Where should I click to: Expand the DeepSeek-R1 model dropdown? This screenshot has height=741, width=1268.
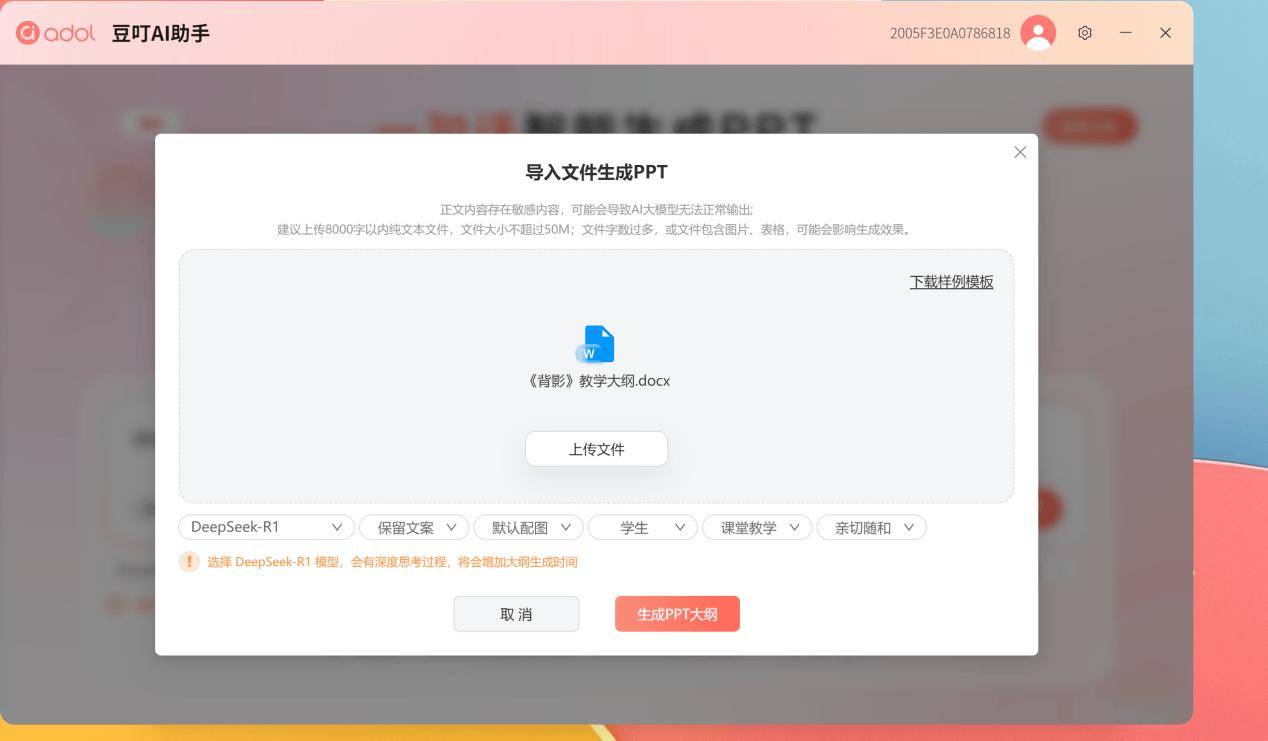(266, 527)
